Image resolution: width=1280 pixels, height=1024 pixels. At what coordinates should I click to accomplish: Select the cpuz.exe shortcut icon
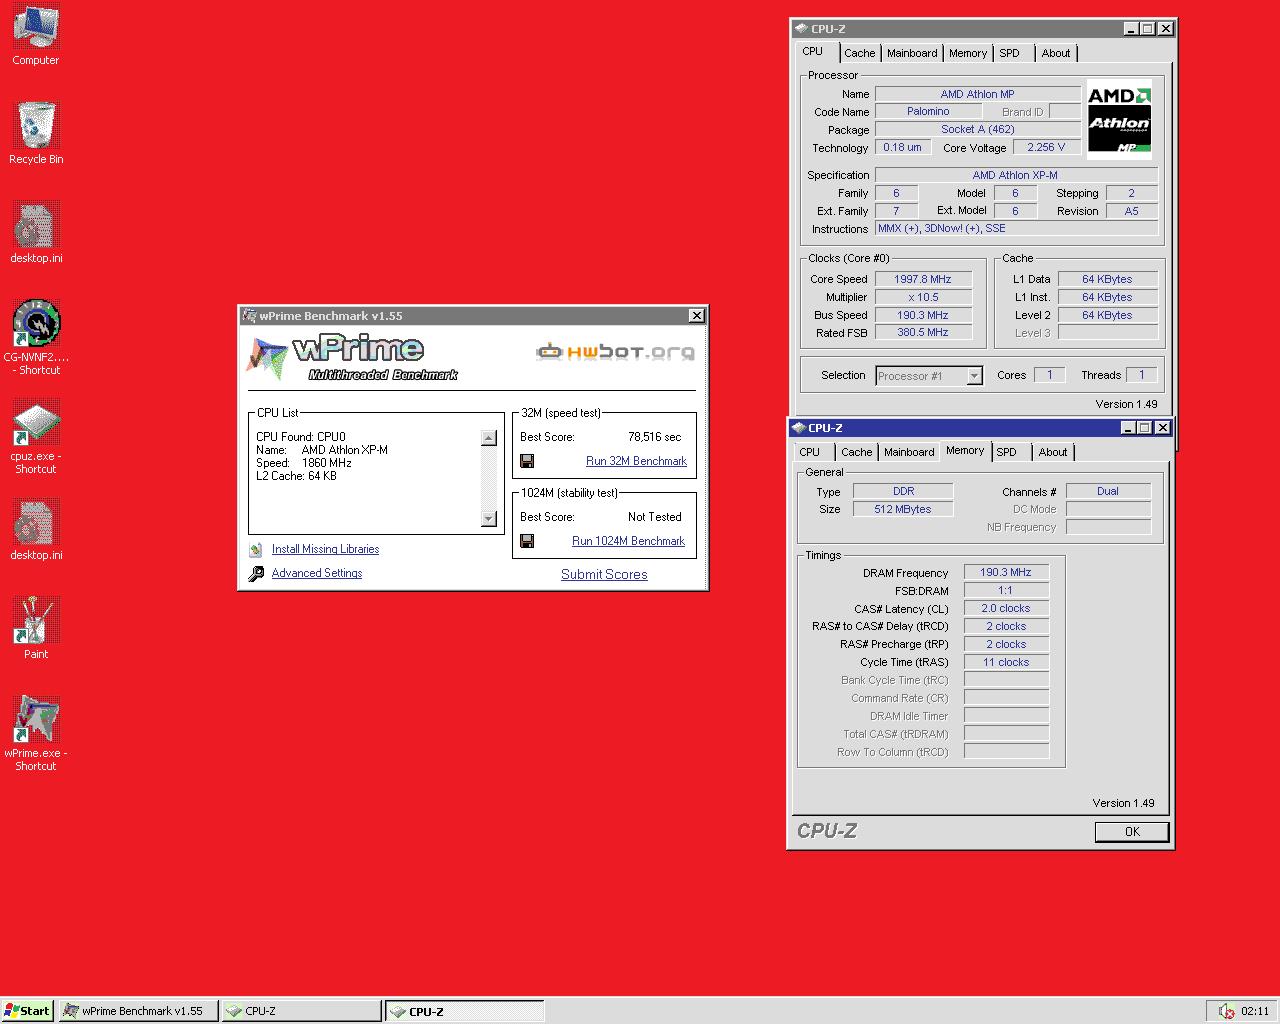point(36,422)
